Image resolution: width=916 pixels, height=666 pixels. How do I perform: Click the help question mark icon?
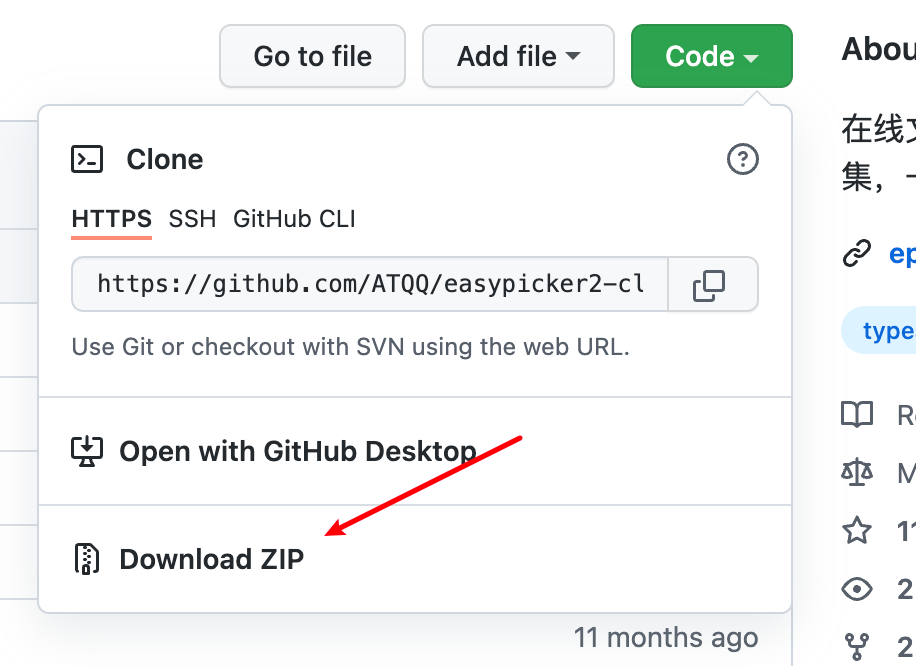pos(742,159)
